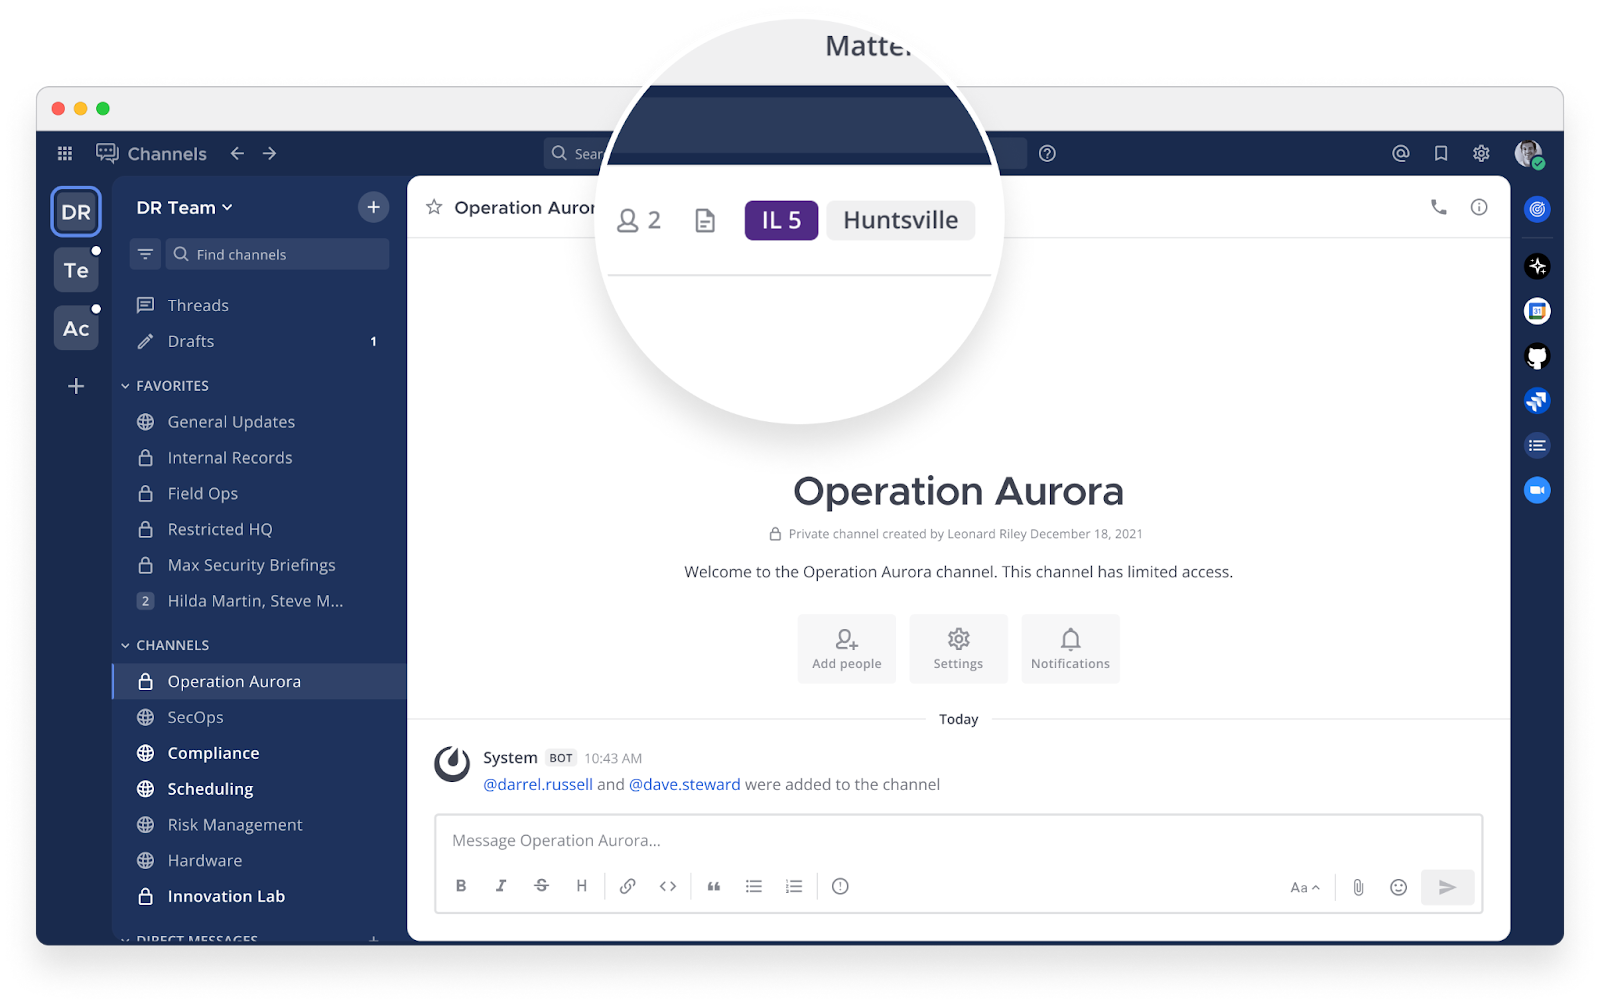Open channel Settings button
This screenshot has width=1600, height=1004.
point(958,649)
